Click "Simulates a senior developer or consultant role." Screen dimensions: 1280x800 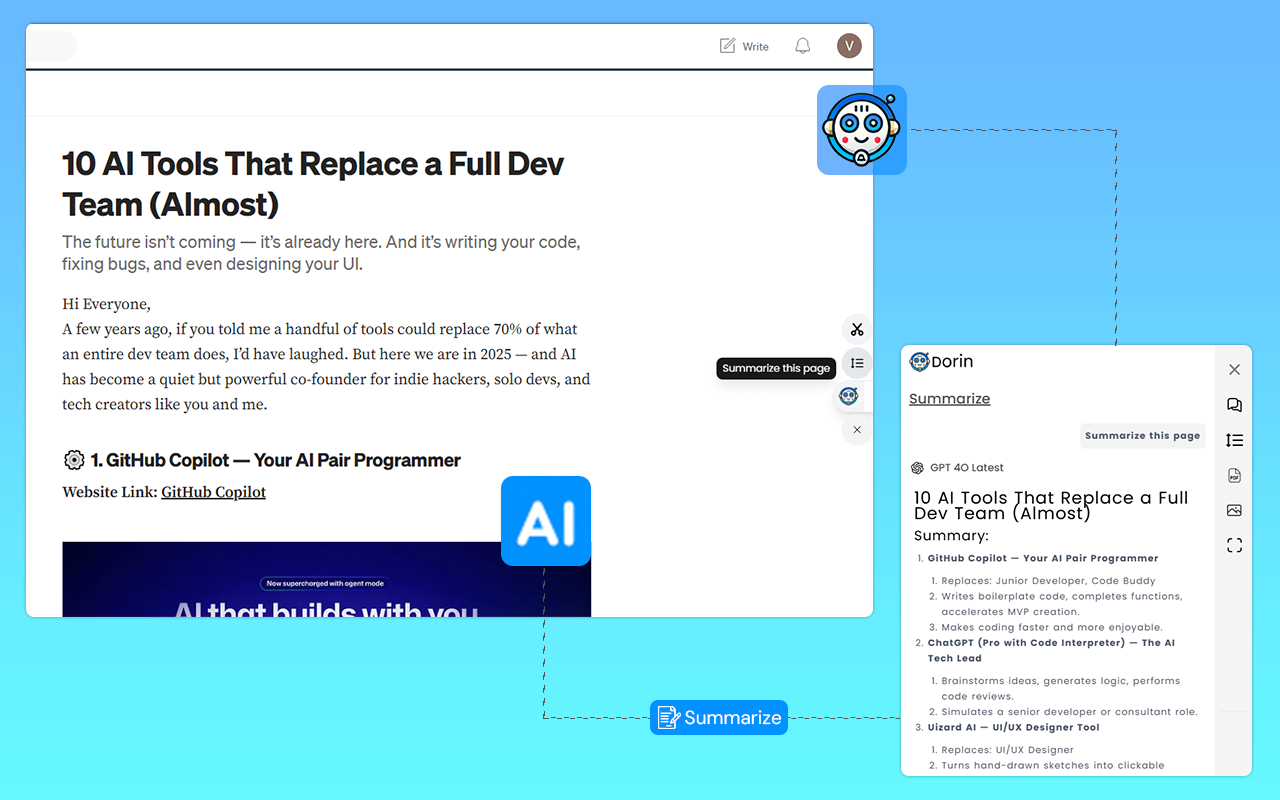click(x=1069, y=712)
